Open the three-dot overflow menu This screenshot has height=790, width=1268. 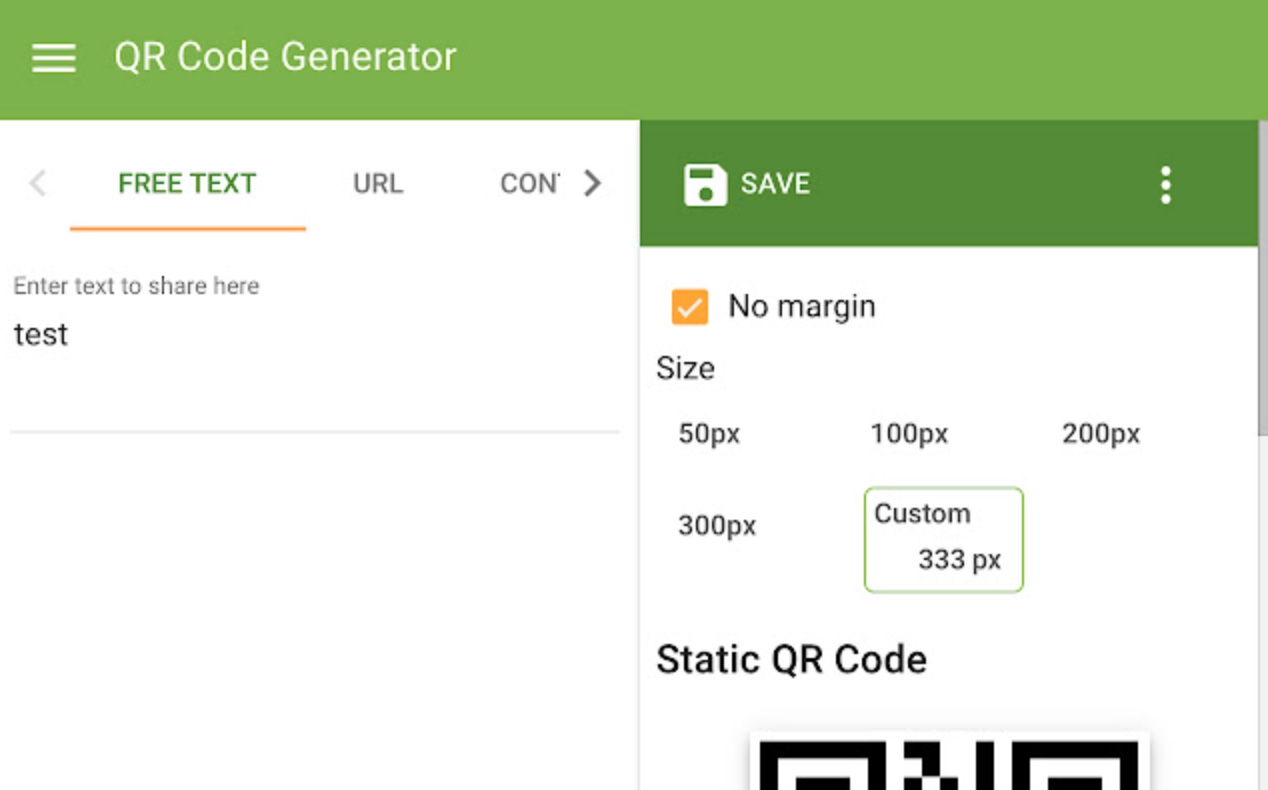coord(1165,185)
